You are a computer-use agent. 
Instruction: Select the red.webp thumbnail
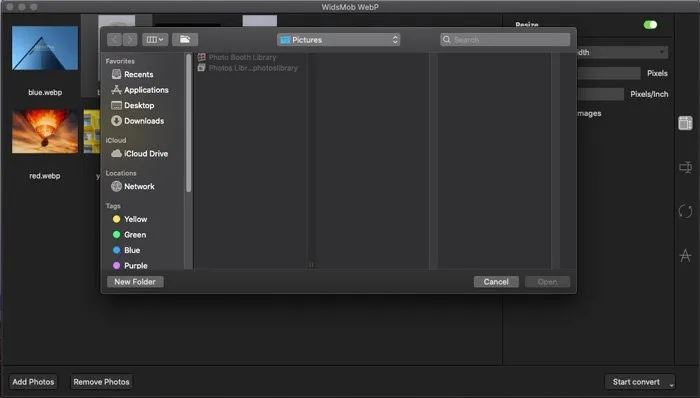pos(45,132)
